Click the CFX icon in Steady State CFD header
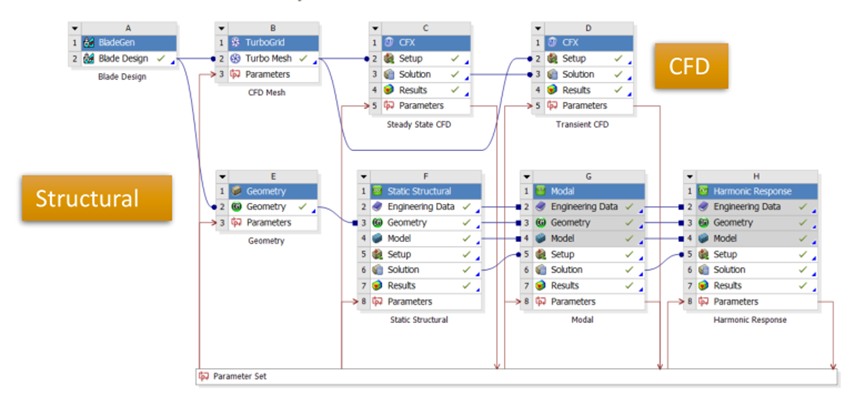Viewport: 865px width, 406px height. click(x=388, y=42)
